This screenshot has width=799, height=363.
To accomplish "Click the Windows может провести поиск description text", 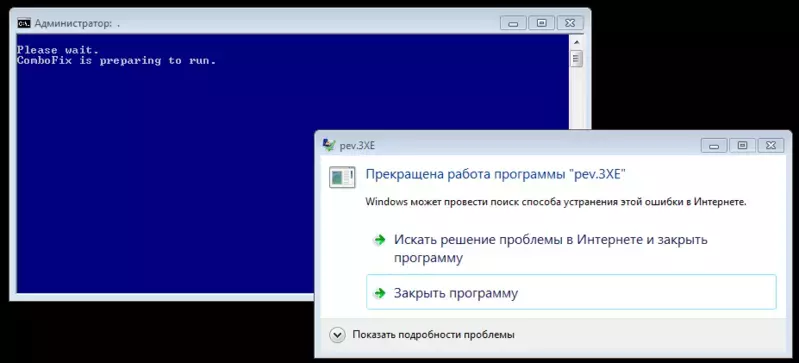I will click(556, 202).
